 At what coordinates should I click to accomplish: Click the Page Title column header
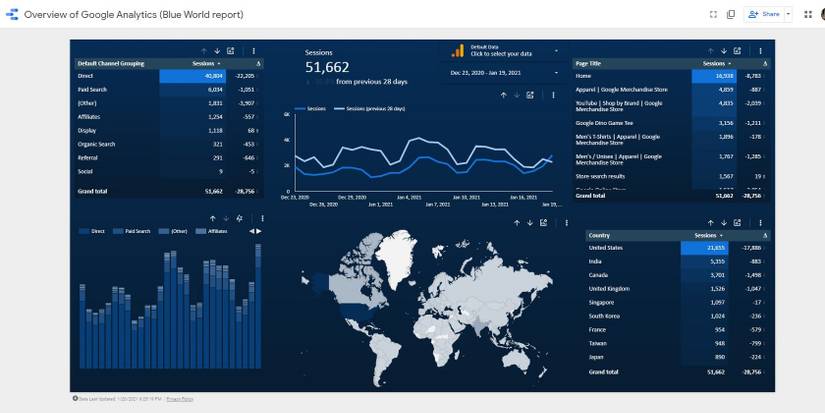[588, 64]
